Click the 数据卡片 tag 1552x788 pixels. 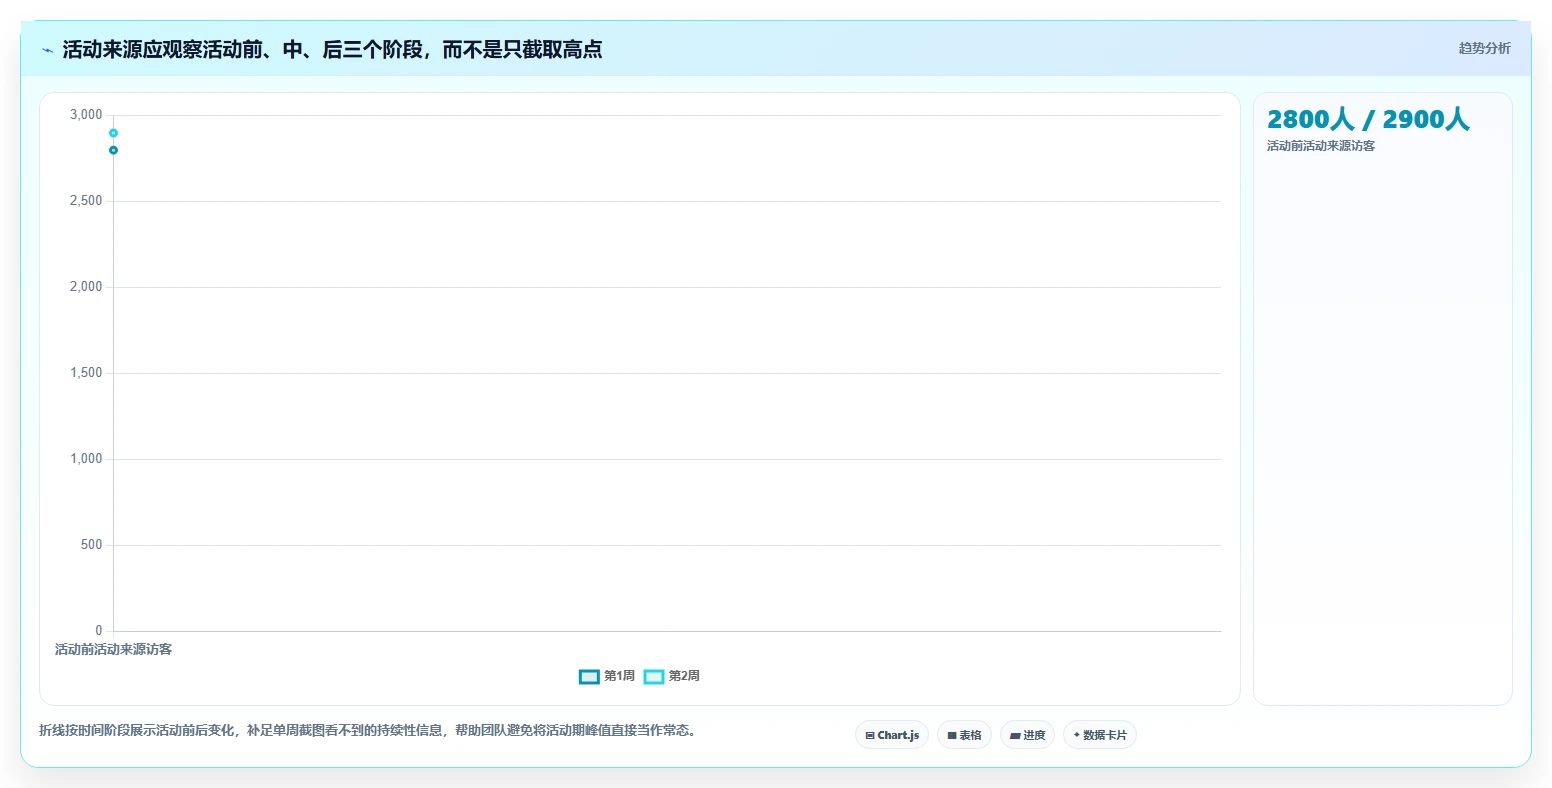click(1099, 735)
